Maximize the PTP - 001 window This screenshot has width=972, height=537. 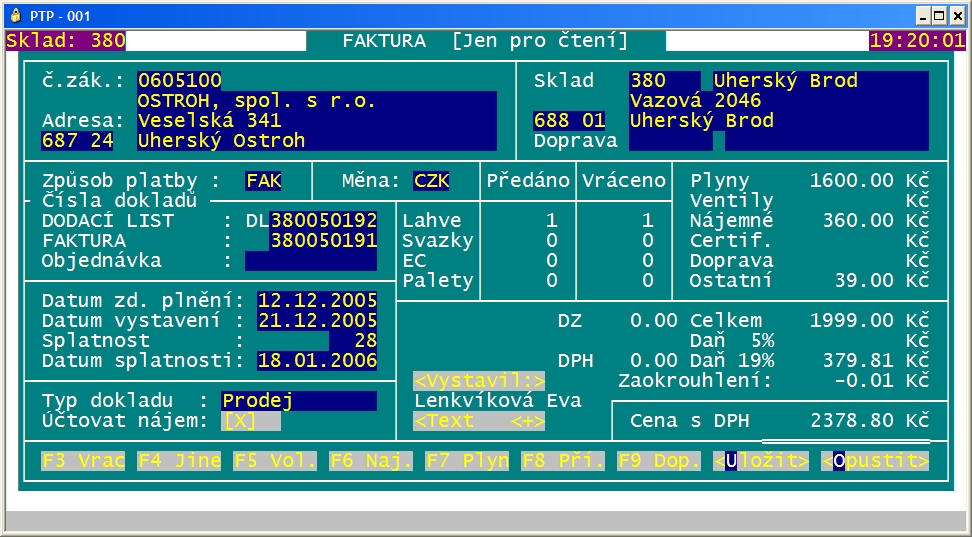[939, 15]
